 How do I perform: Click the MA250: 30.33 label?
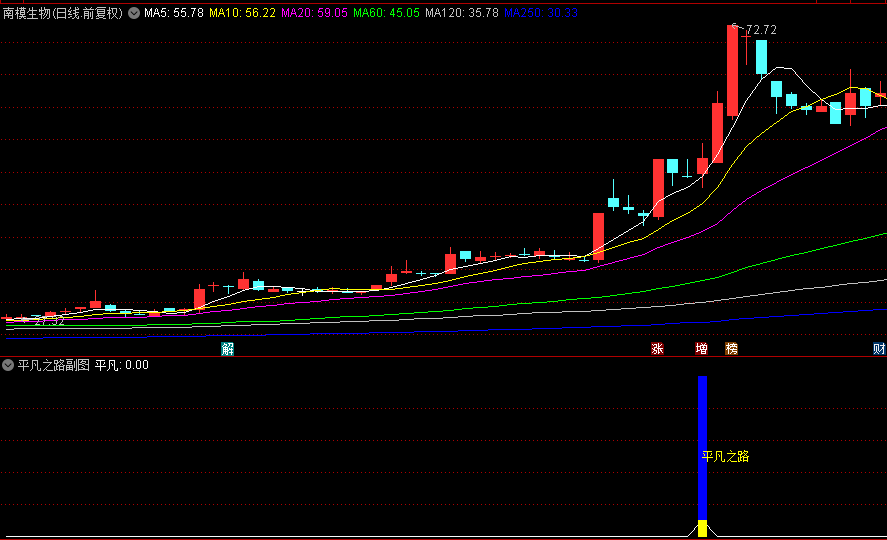(540, 13)
